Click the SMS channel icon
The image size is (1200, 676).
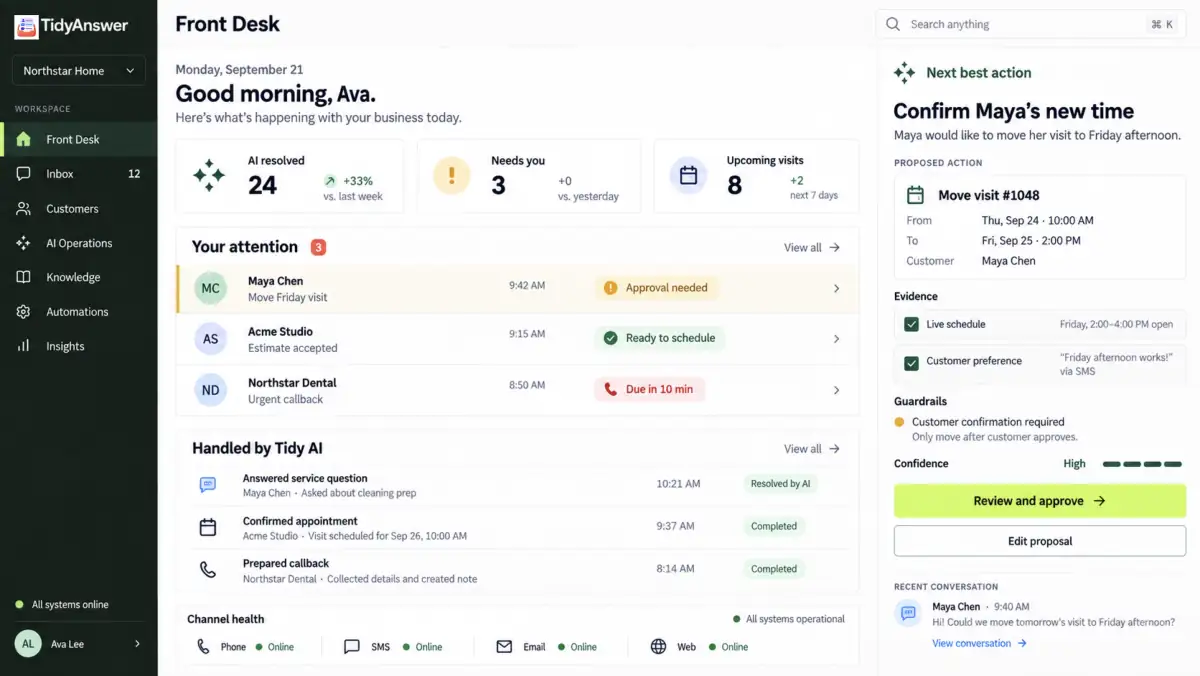point(352,647)
